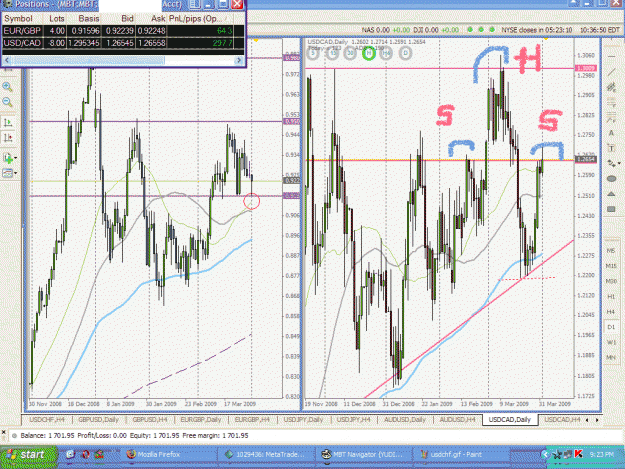Select the Trendline drawing tool
This screenshot has height=469, width=625.
click(x=611, y=72)
